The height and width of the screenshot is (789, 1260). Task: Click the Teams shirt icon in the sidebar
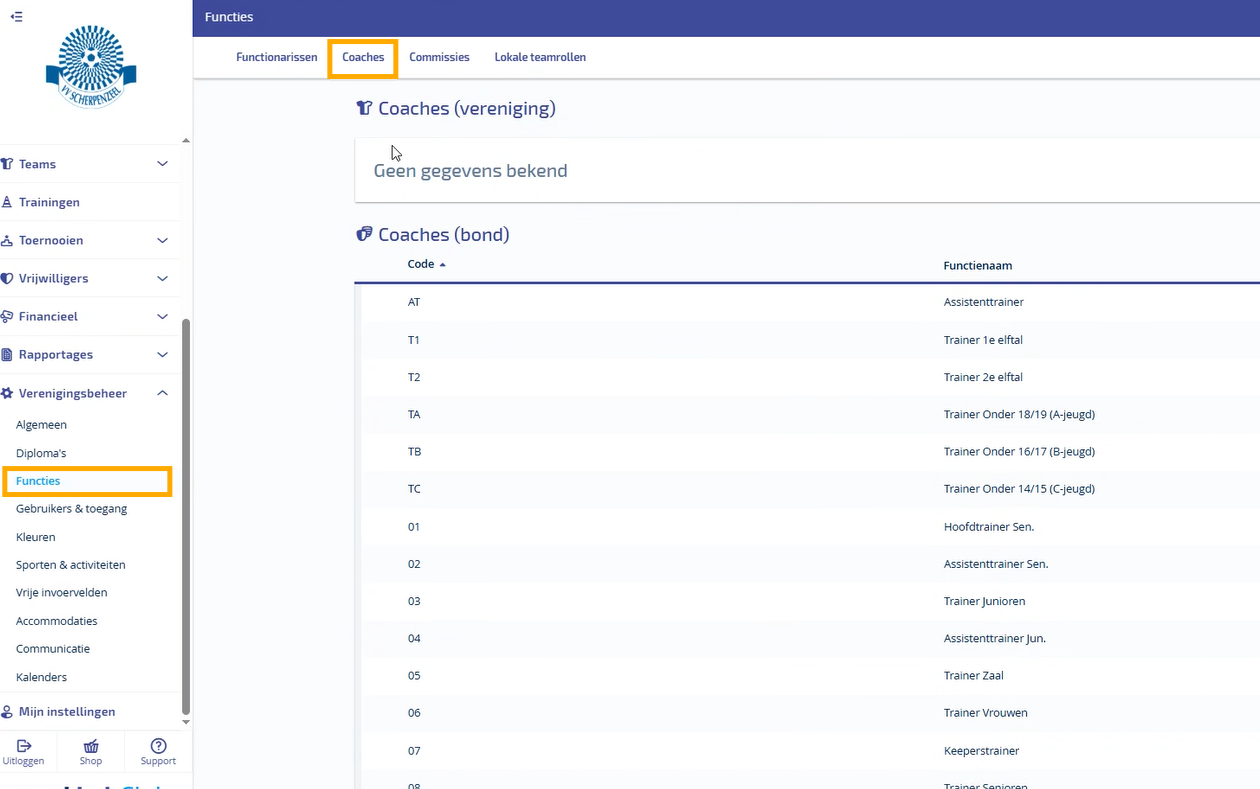click(x=7, y=164)
